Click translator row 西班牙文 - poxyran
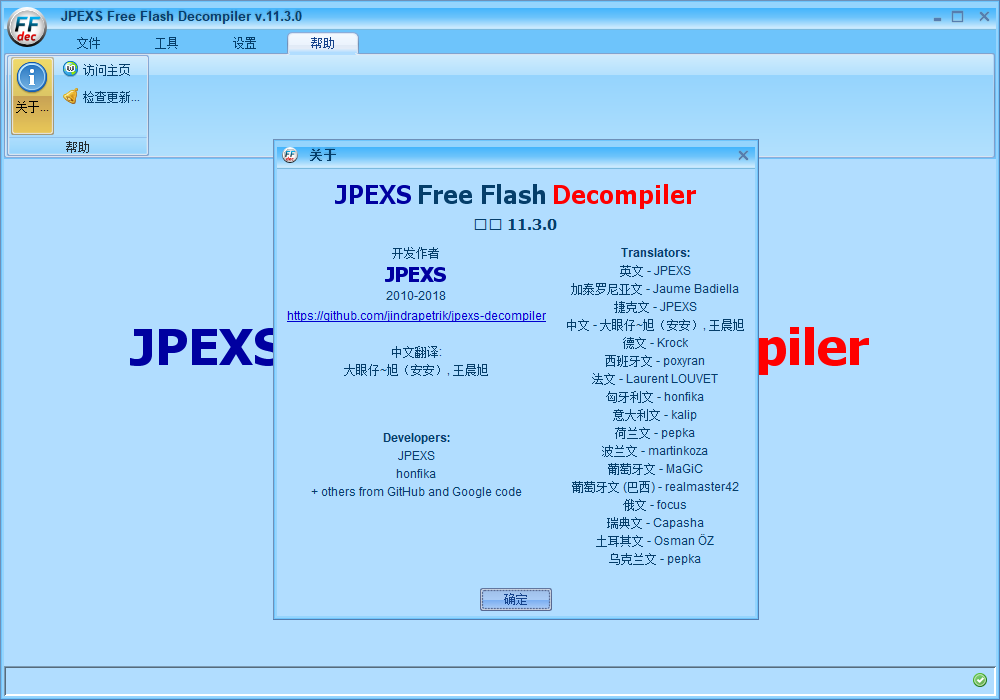The image size is (1000, 700). click(655, 361)
